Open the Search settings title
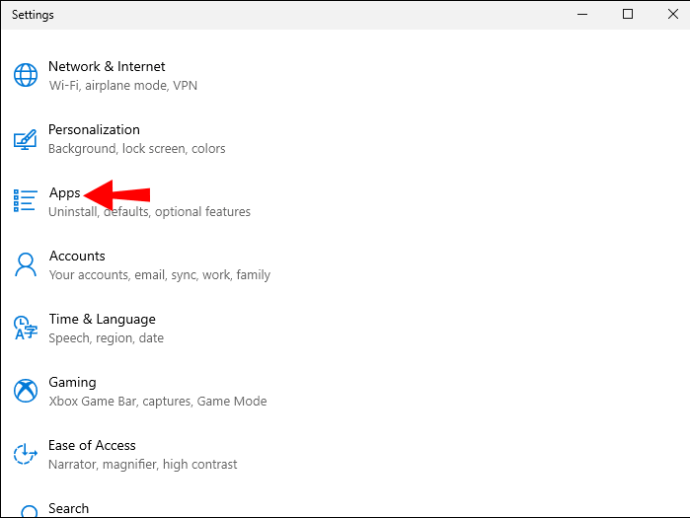Viewport: 690px width, 518px height. [x=69, y=508]
